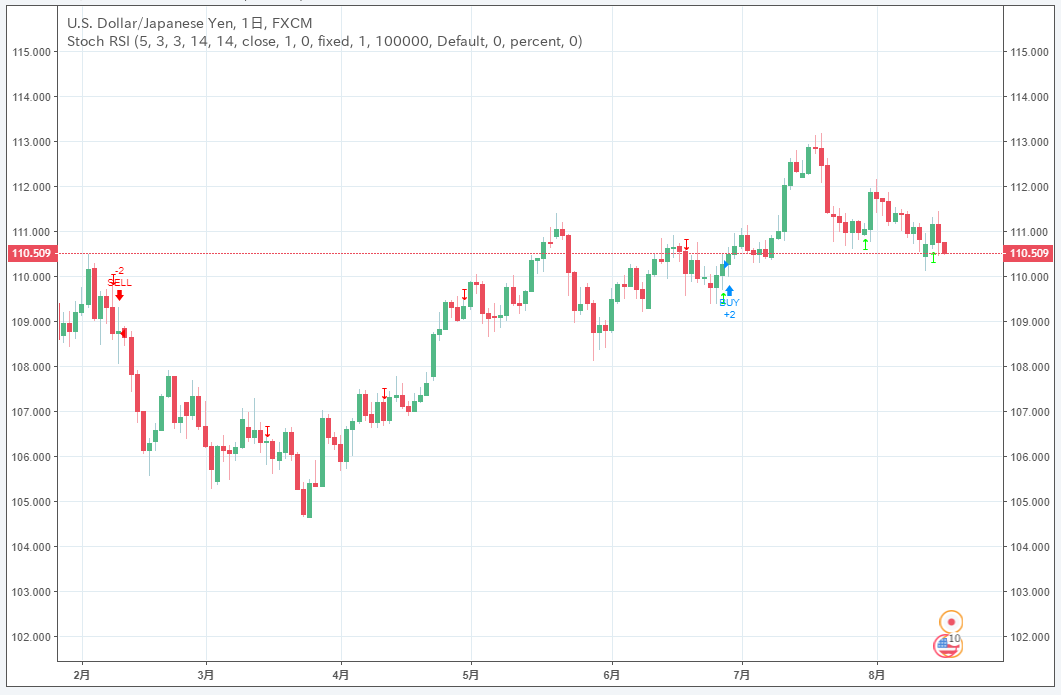Click the 5月 date axis label
1061x695 pixels.
coord(471,675)
